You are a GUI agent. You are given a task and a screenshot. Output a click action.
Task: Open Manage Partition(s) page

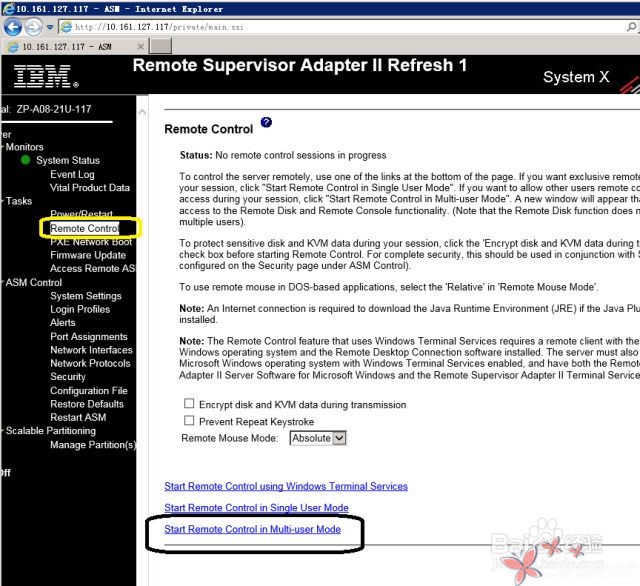click(x=93, y=445)
